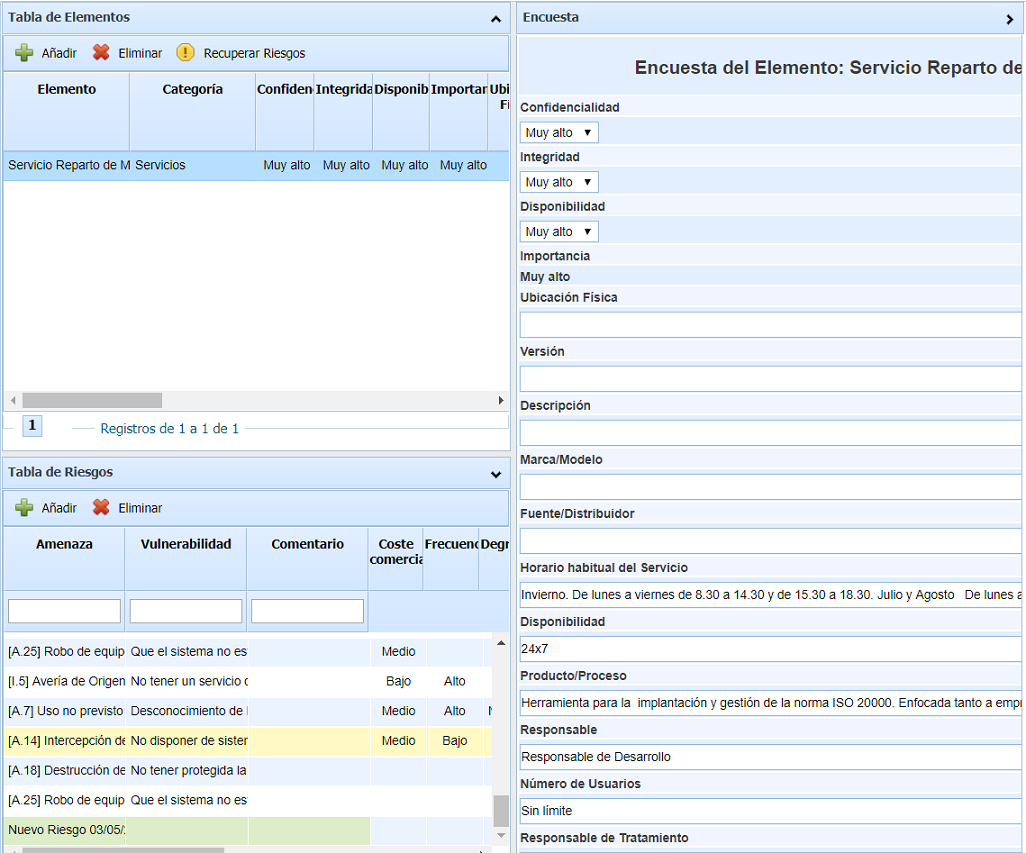
Task: Sort risks by Amenaza column header
Action: (x=64, y=545)
